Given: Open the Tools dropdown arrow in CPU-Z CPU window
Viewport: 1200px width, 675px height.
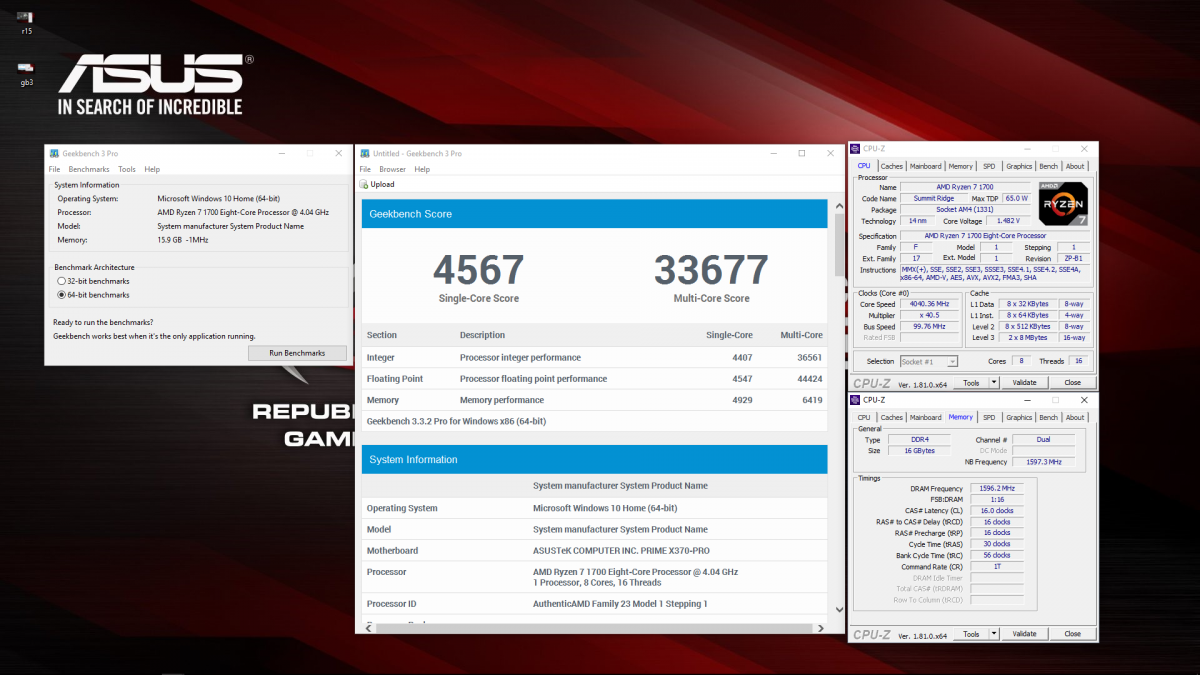Looking at the screenshot, I should 994,382.
